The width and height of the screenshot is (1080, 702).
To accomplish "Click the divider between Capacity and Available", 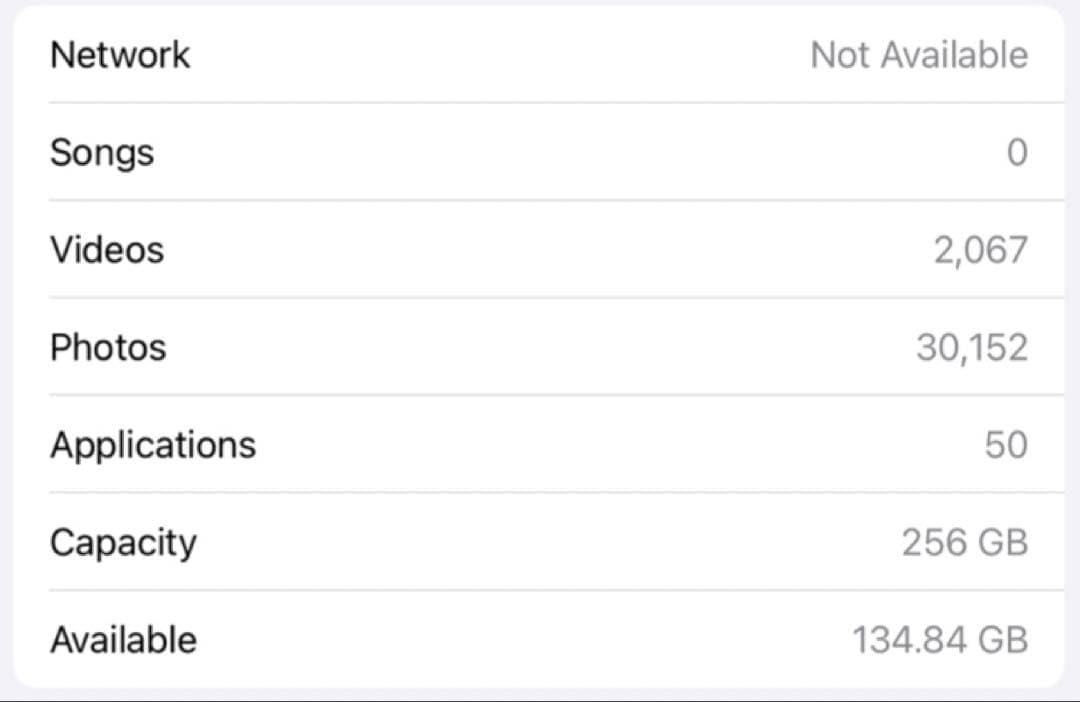I will pos(555,590).
